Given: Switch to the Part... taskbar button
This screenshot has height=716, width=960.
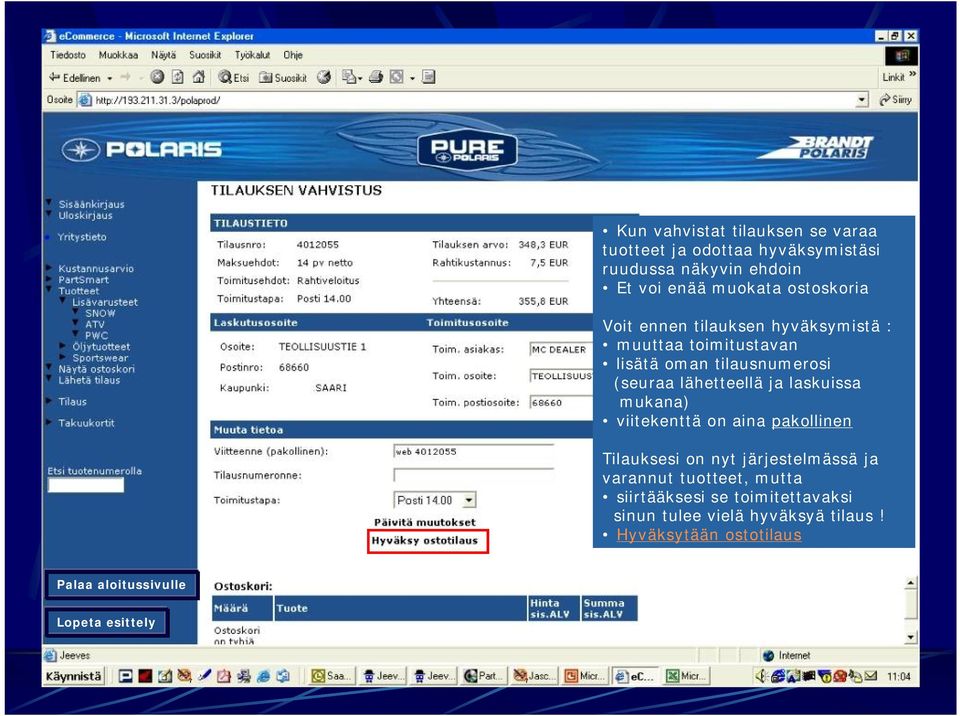Looking at the screenshot, I should [x=483, y=676].
